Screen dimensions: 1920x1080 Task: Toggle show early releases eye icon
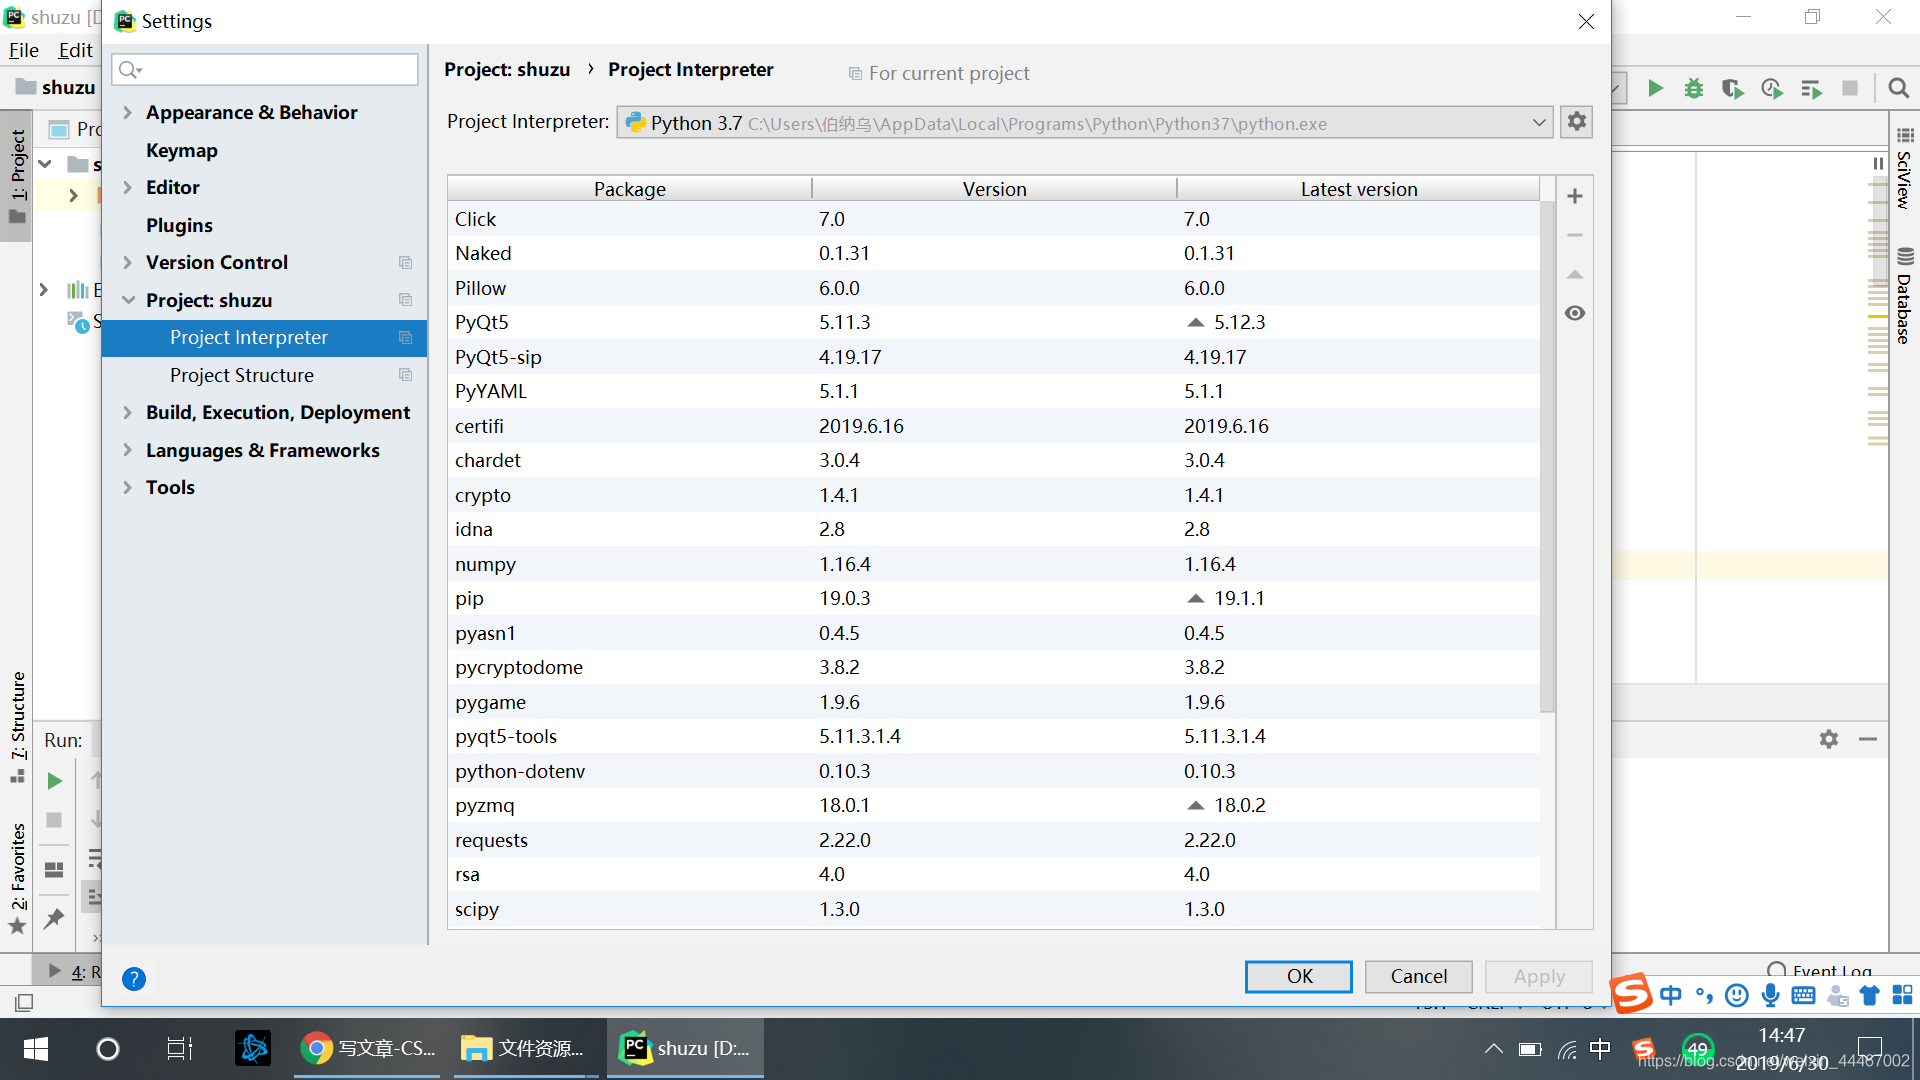coord(1575,313)
